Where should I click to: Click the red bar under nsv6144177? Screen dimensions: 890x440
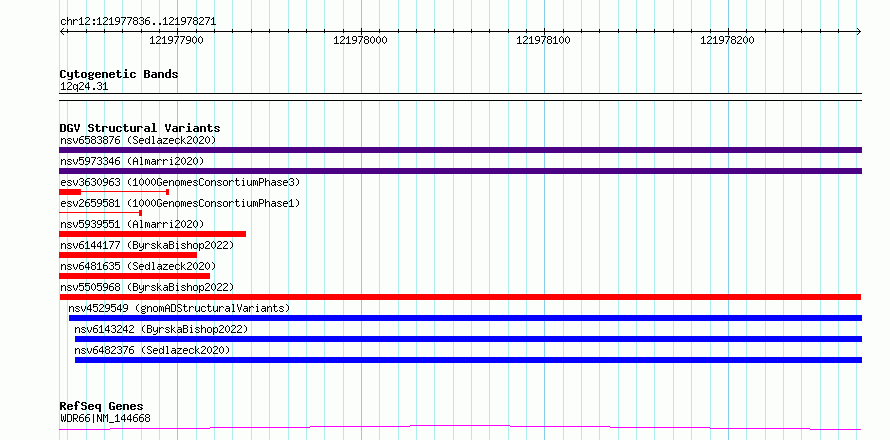(x=128, y=255)
